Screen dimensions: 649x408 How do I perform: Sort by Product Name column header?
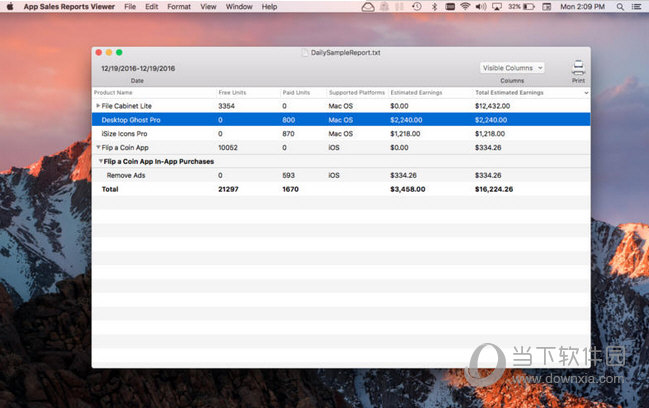point(113,93)
